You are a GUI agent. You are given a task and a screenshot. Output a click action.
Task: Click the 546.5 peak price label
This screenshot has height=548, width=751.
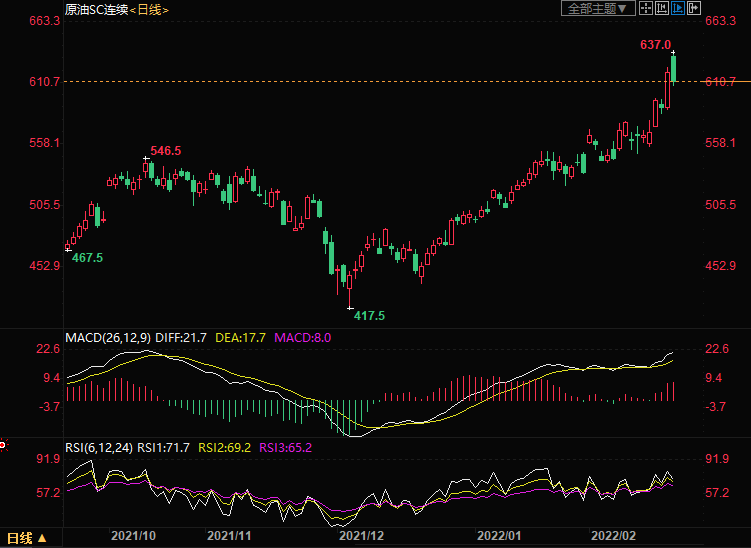point(166,151)
